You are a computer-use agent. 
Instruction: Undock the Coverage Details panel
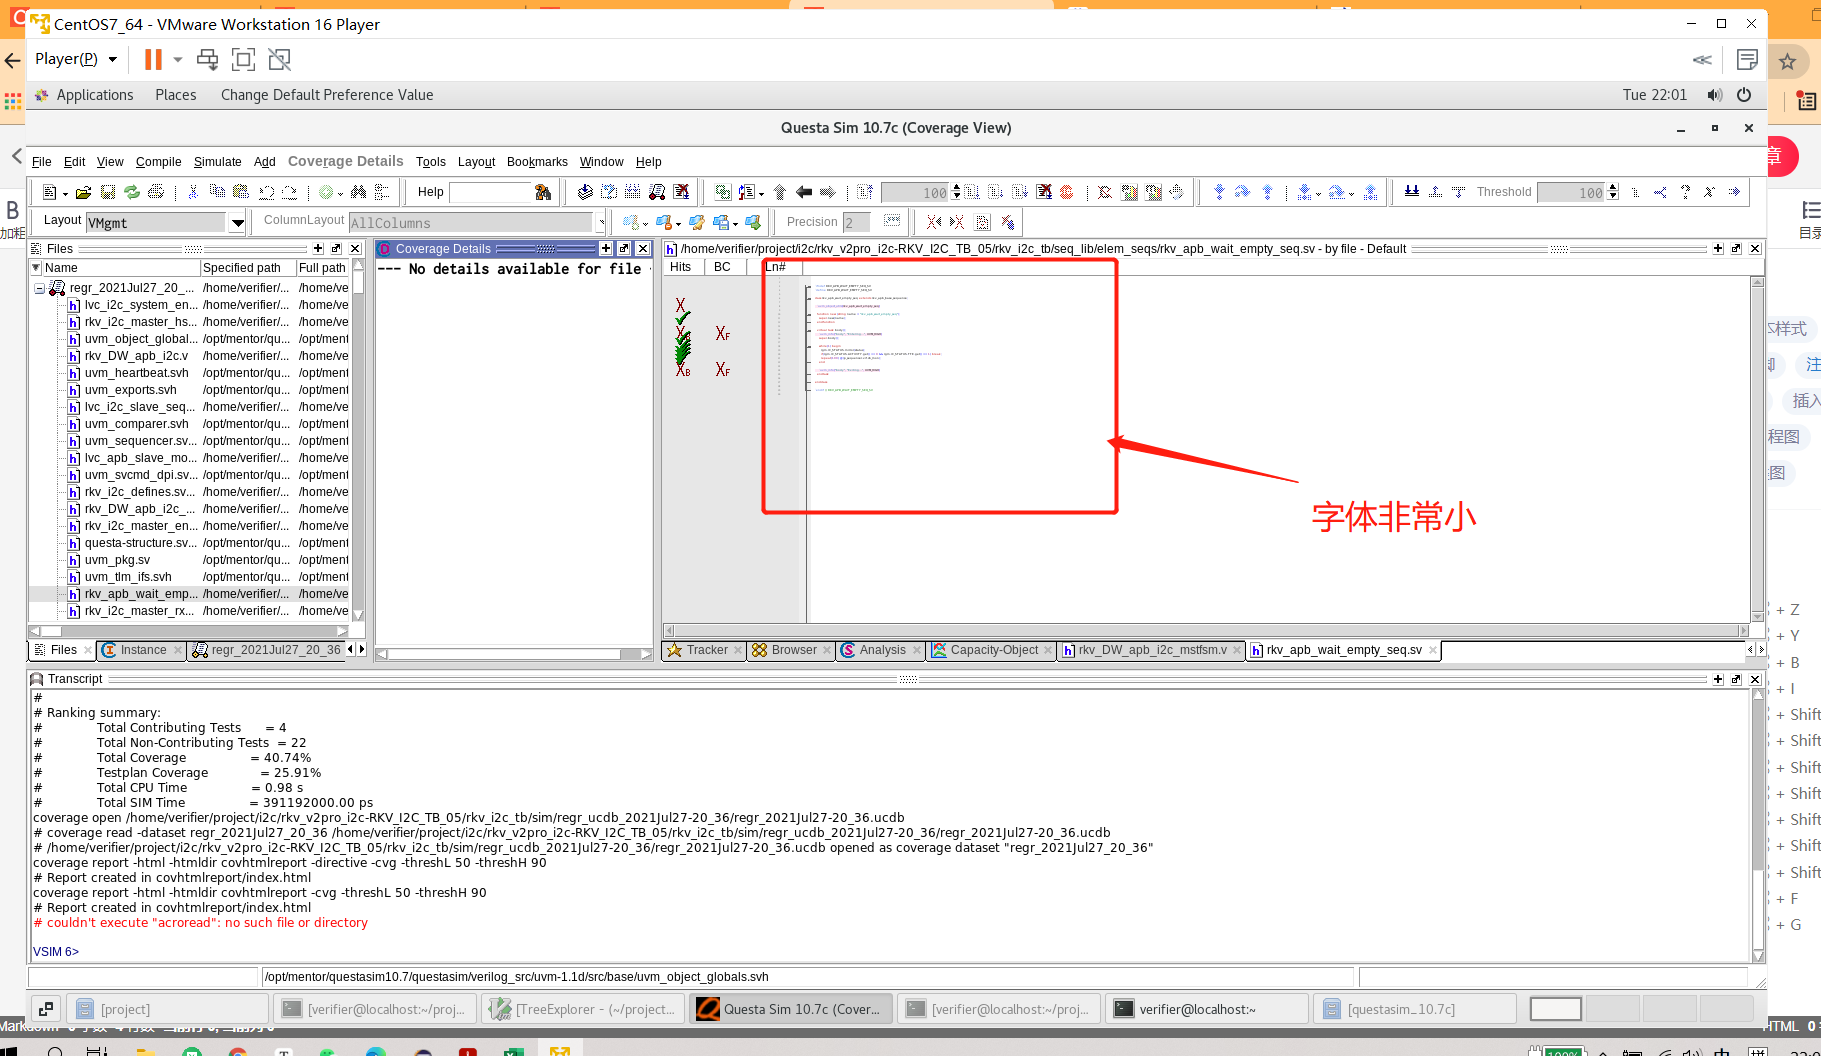pyautogui.click(x=624, y=248)
